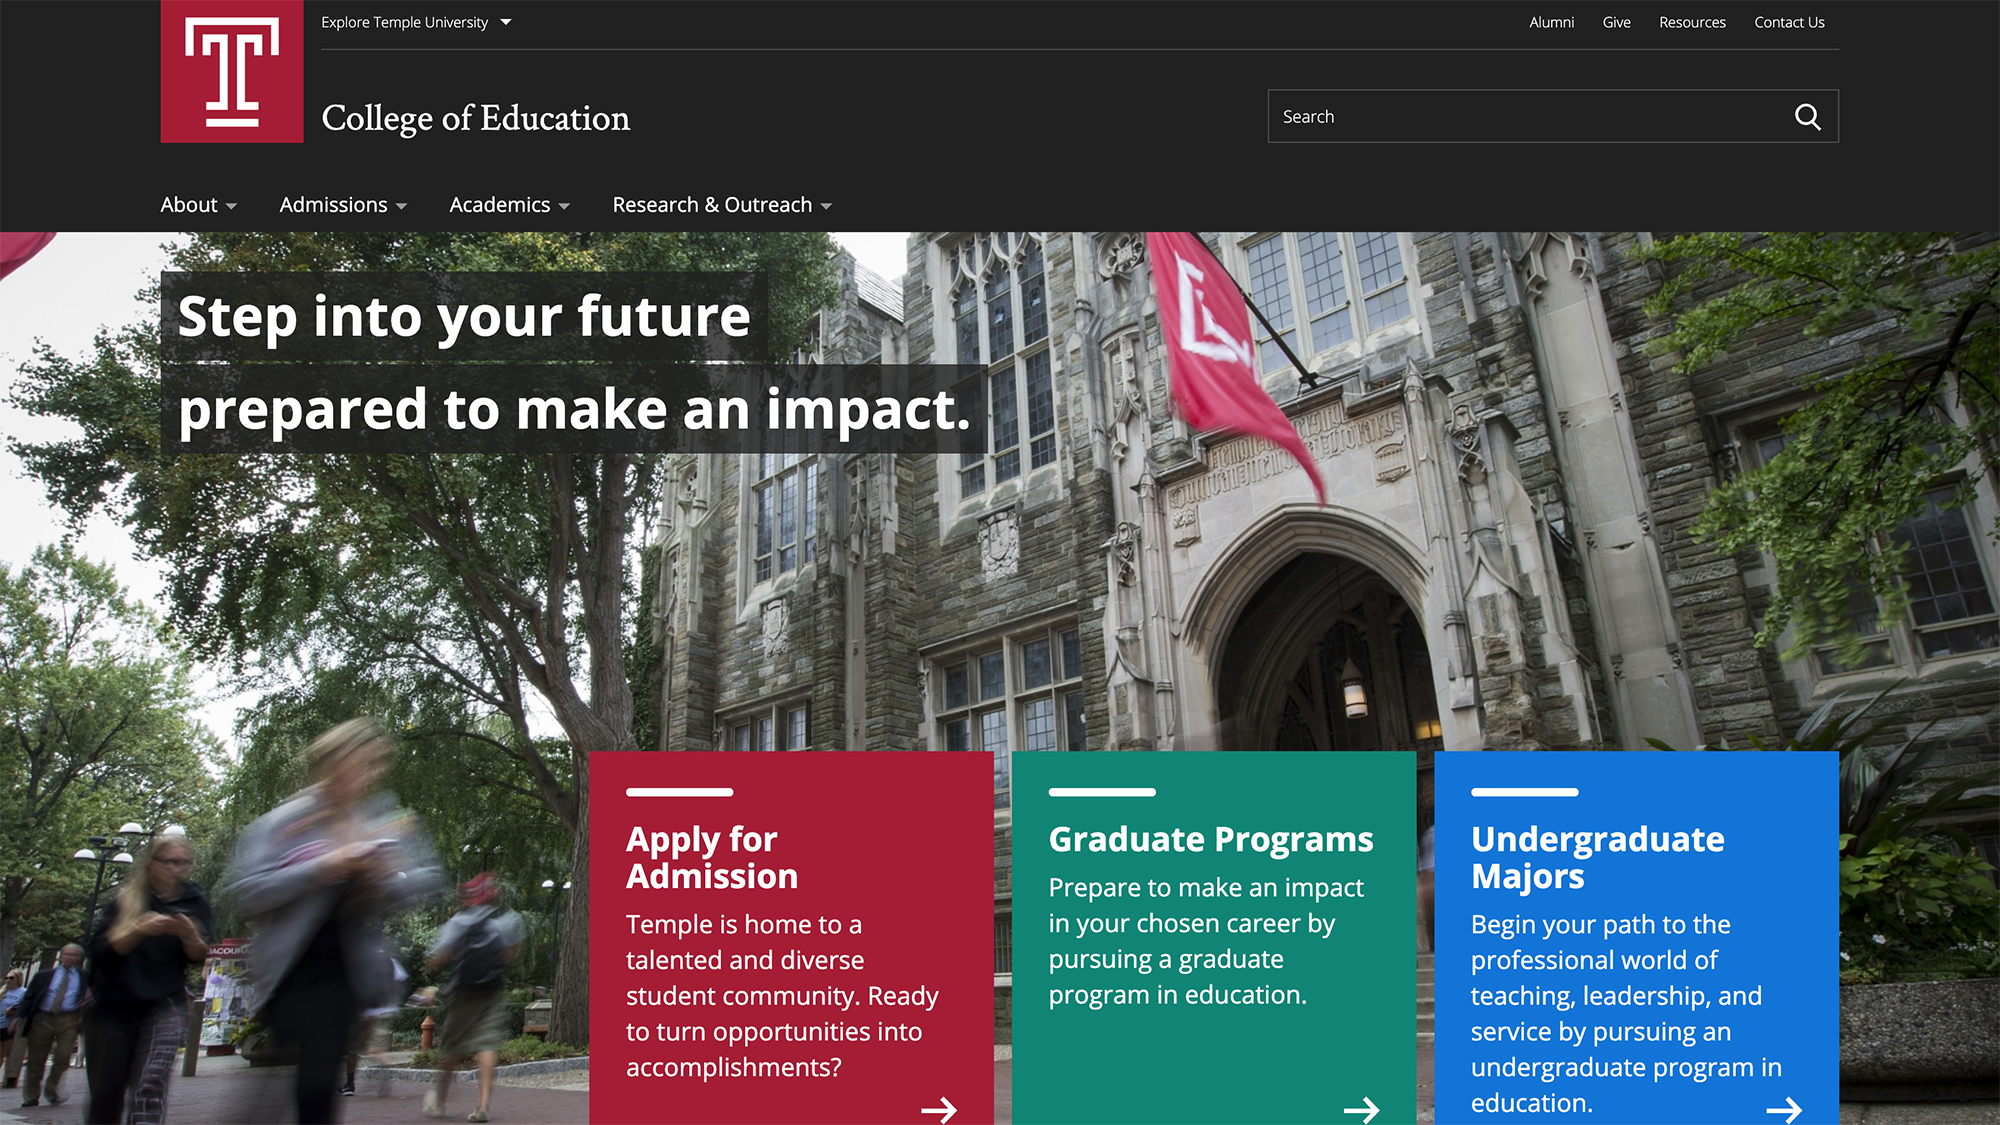Image resolution: width=2000 pixels, height=1125 pixels.
Task: Open the Apply for Admission heading
Action: 712,857
